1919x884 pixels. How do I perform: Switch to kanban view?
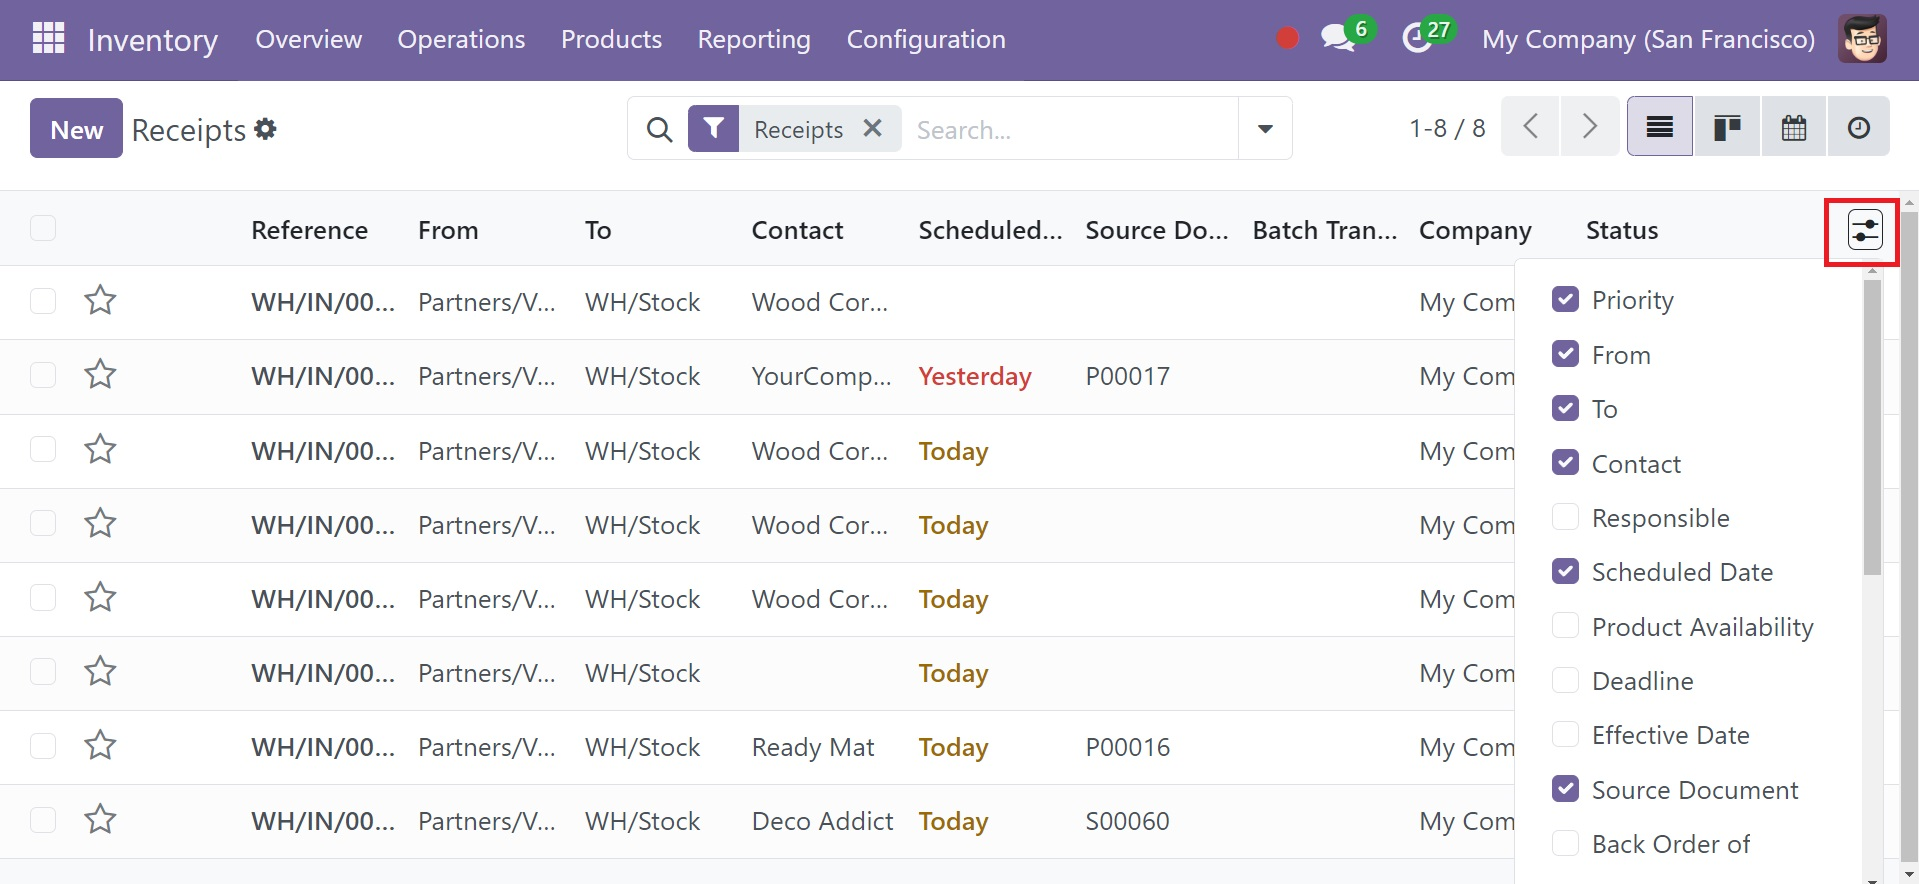tap(1727, 127)
